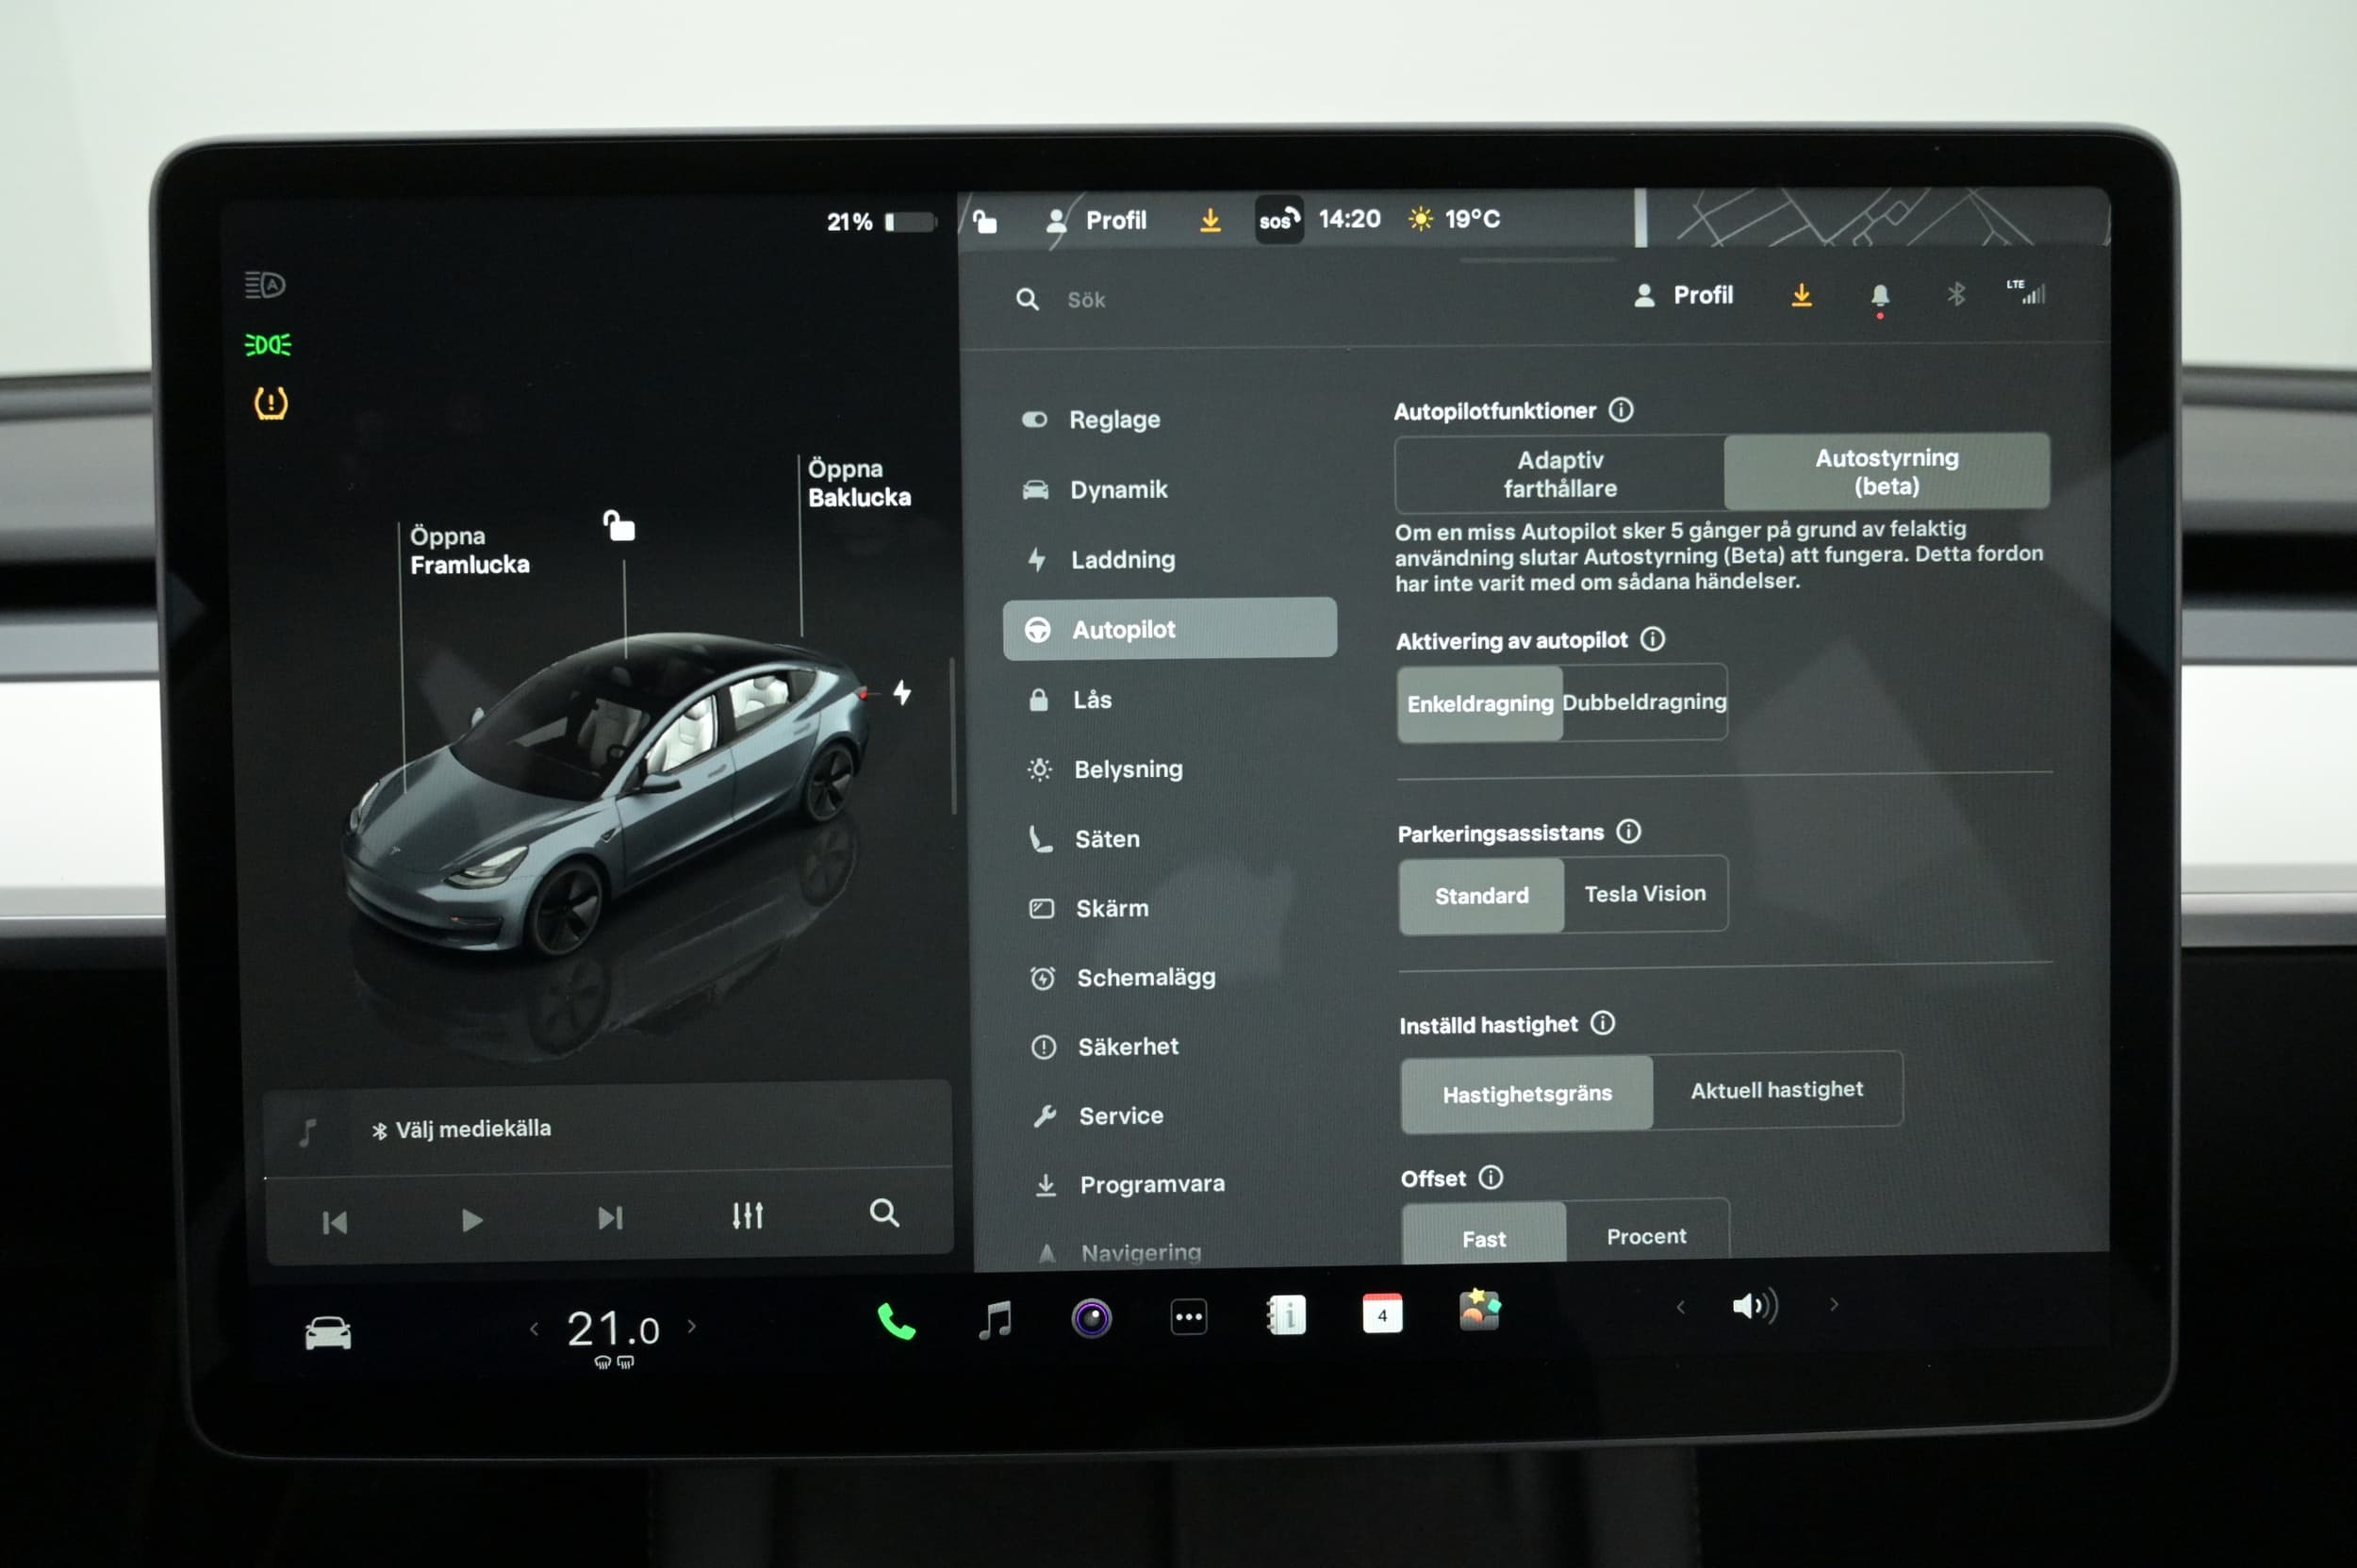The height and width of the screenshot is (1568, 2357).
Task: Set parking assist to Standard
Action: click(1481, 896)
